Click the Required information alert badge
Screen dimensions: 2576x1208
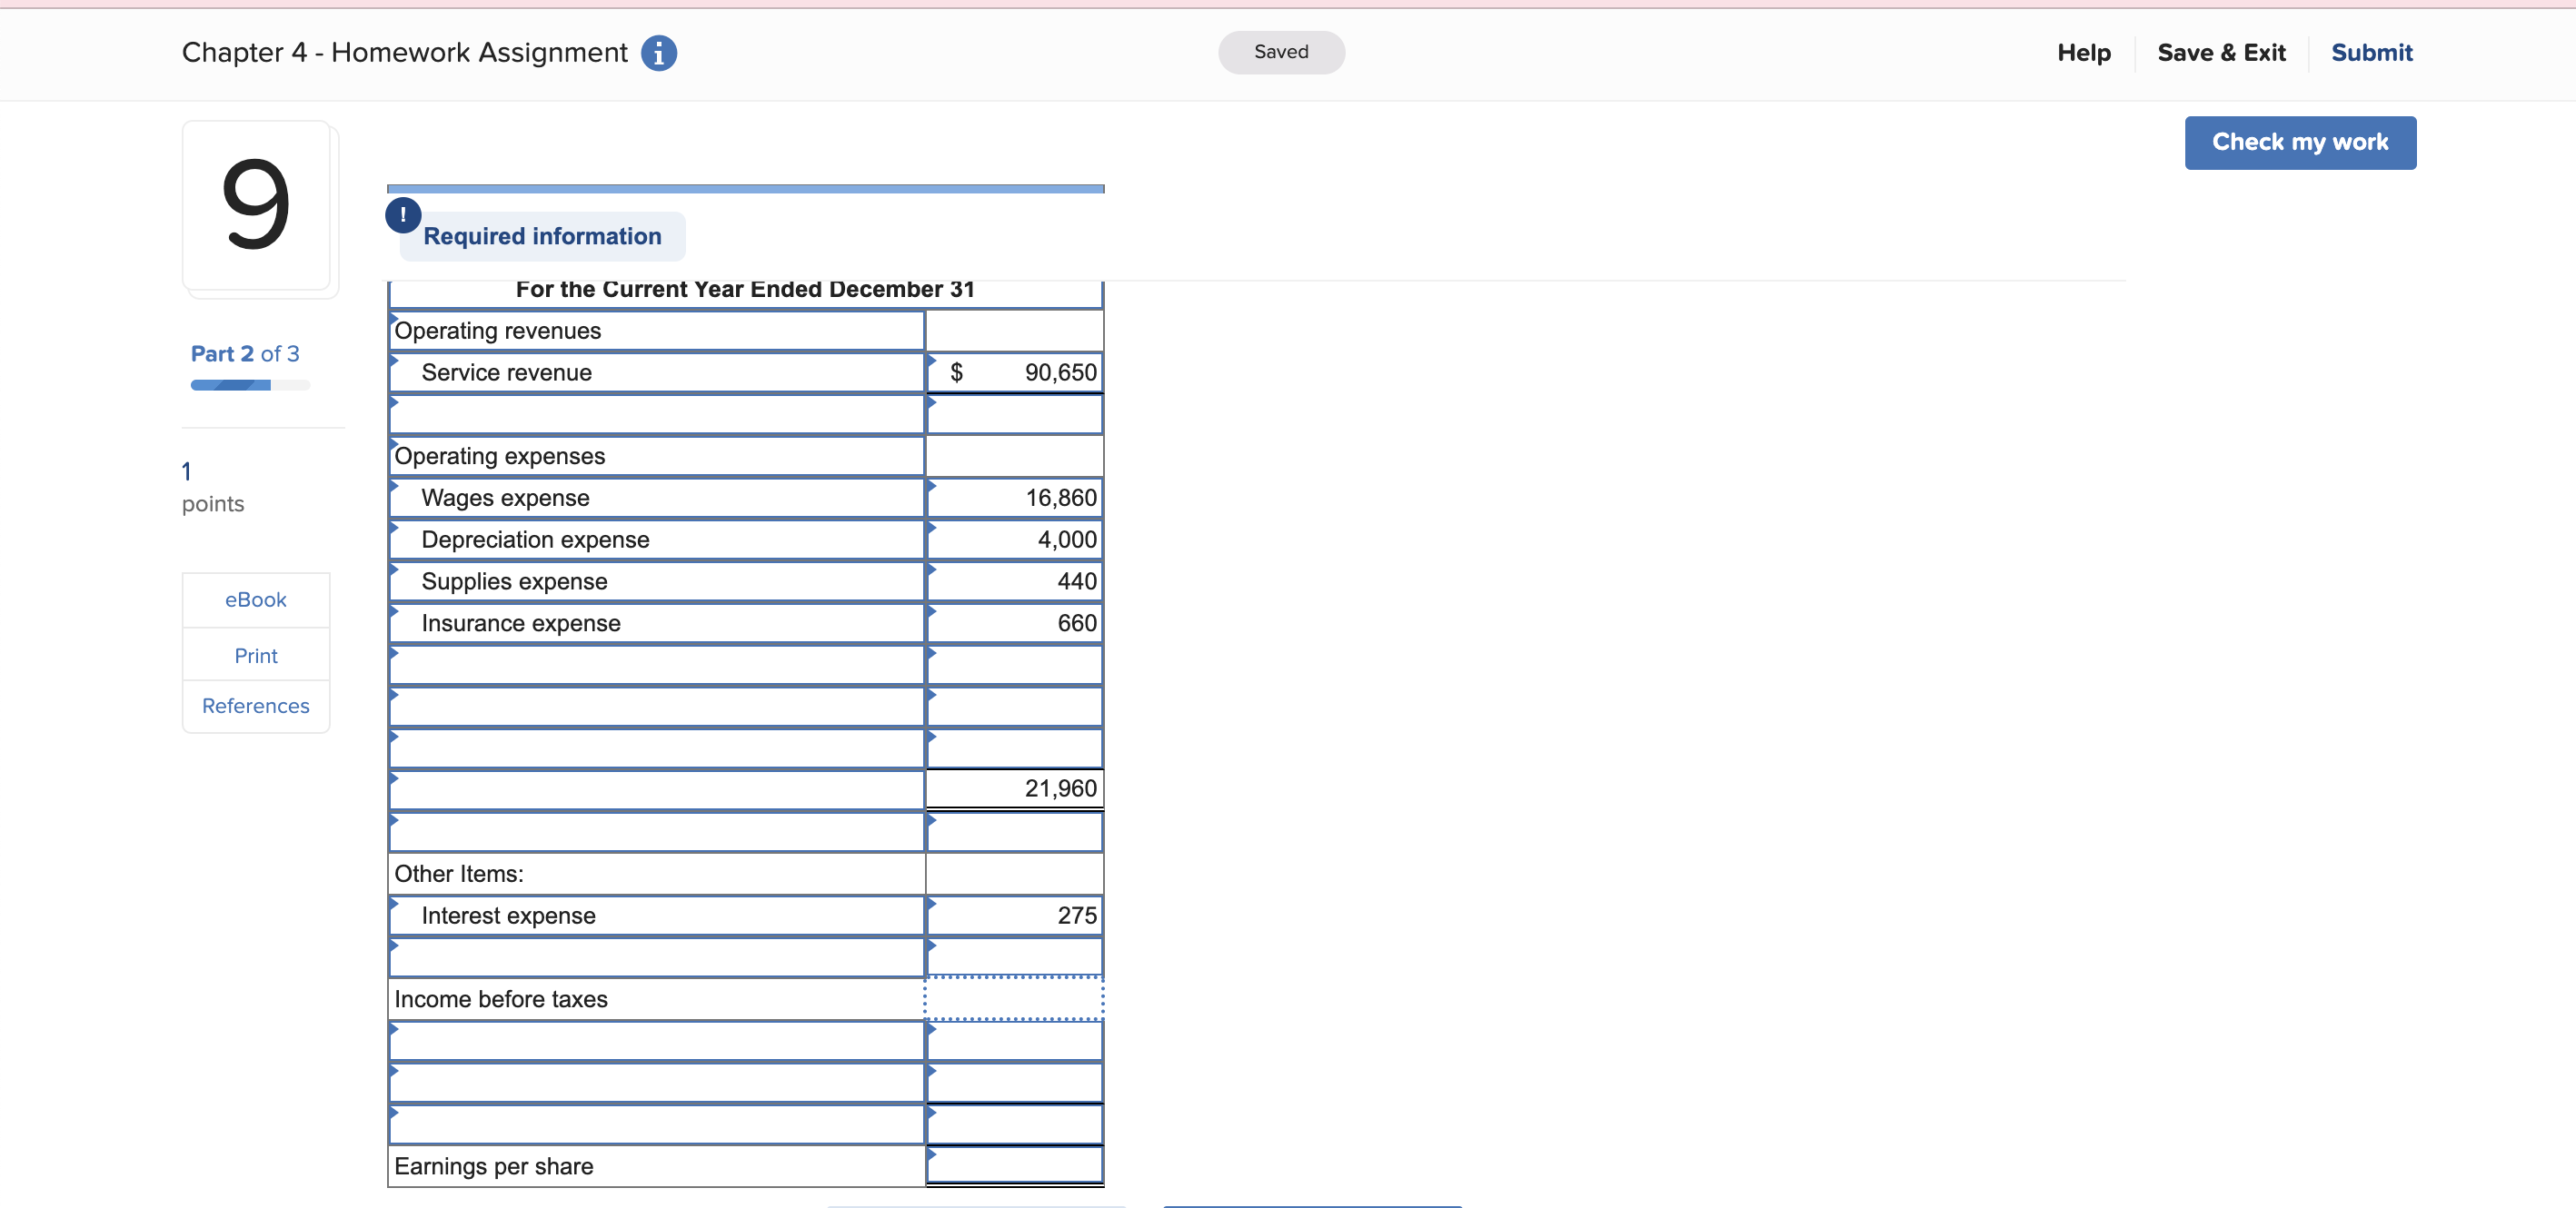tap(403, 215)
